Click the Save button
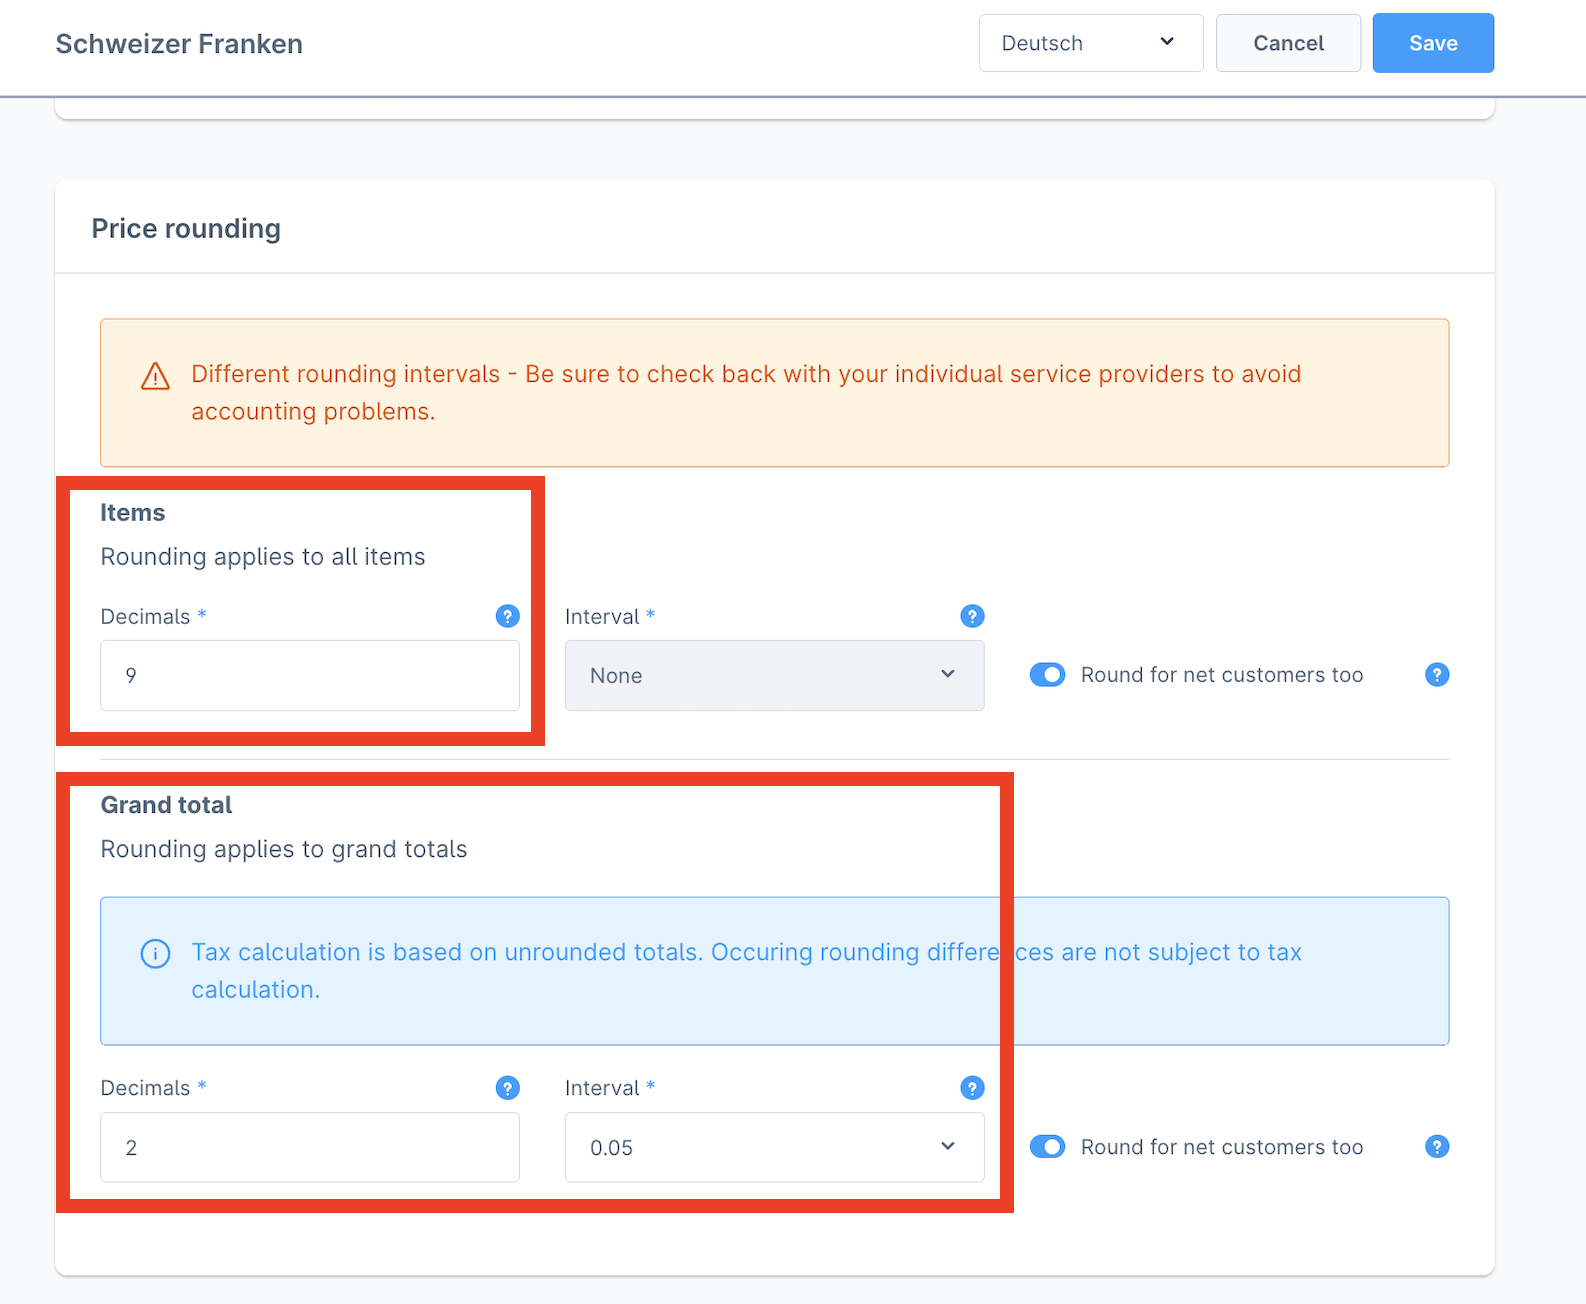This screenshot has width=1586, height=1304. [1432, 43]
